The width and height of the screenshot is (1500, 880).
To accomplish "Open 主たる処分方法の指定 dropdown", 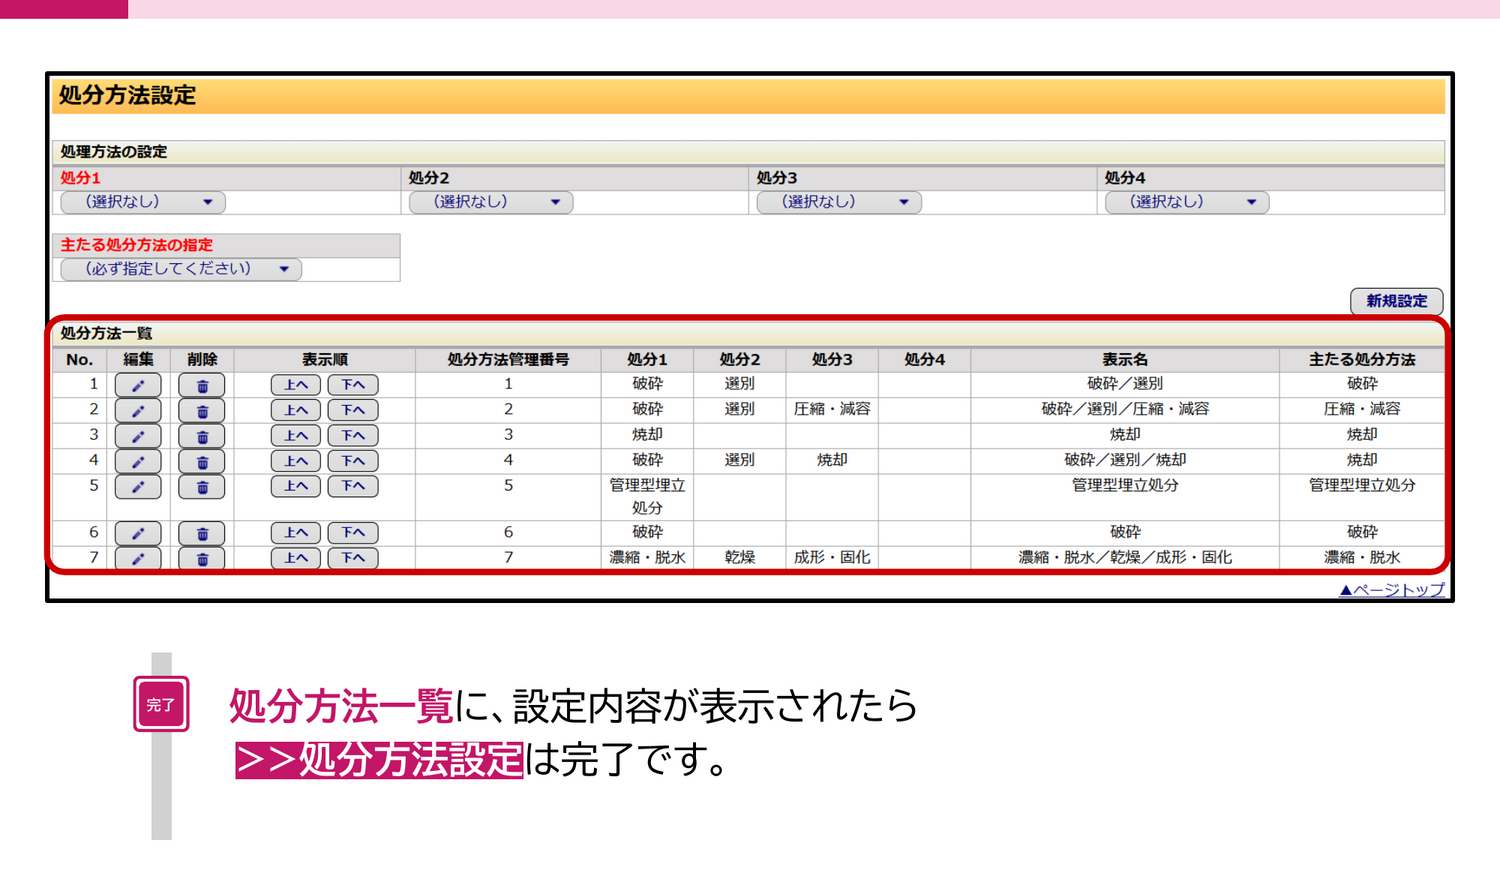I will 181,269.
